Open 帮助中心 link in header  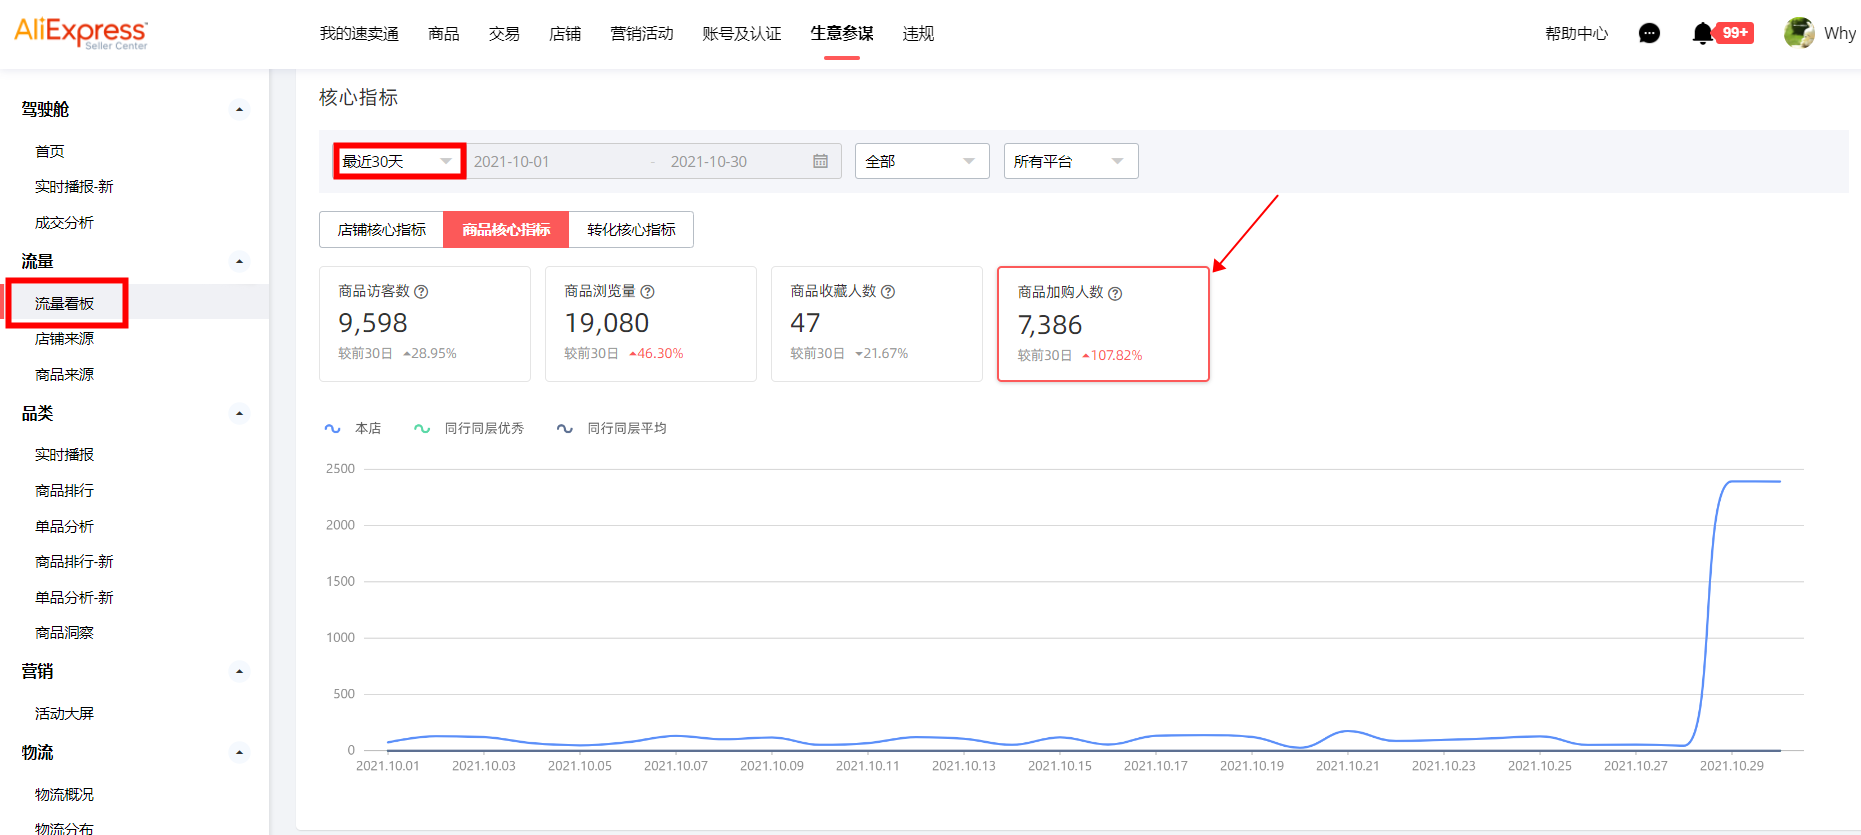[1576, 34]
